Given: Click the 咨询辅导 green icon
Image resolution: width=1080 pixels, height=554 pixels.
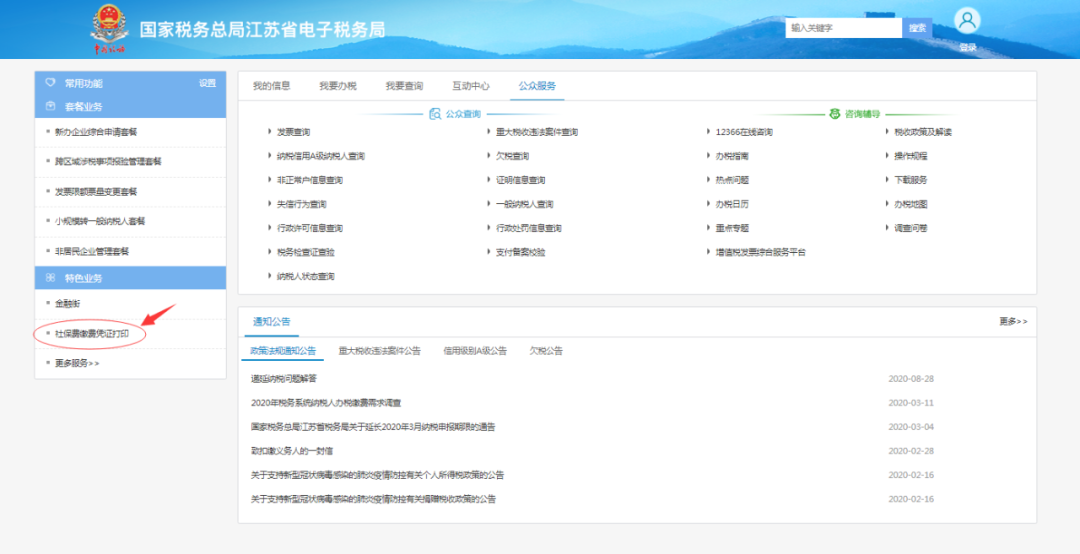Looking at the screenshot, I should [x=834, y=114].
